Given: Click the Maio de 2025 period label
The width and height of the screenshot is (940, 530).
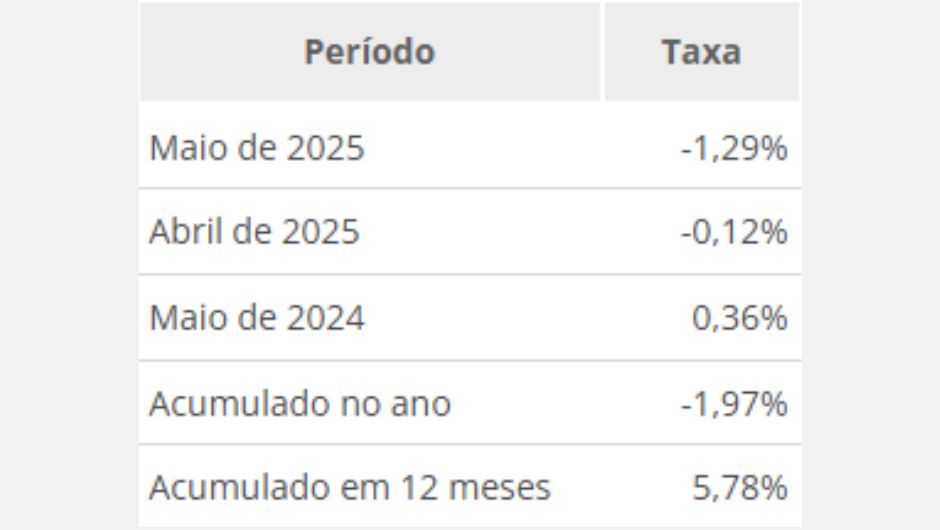Looking at the screenshot, I should 257,147.
